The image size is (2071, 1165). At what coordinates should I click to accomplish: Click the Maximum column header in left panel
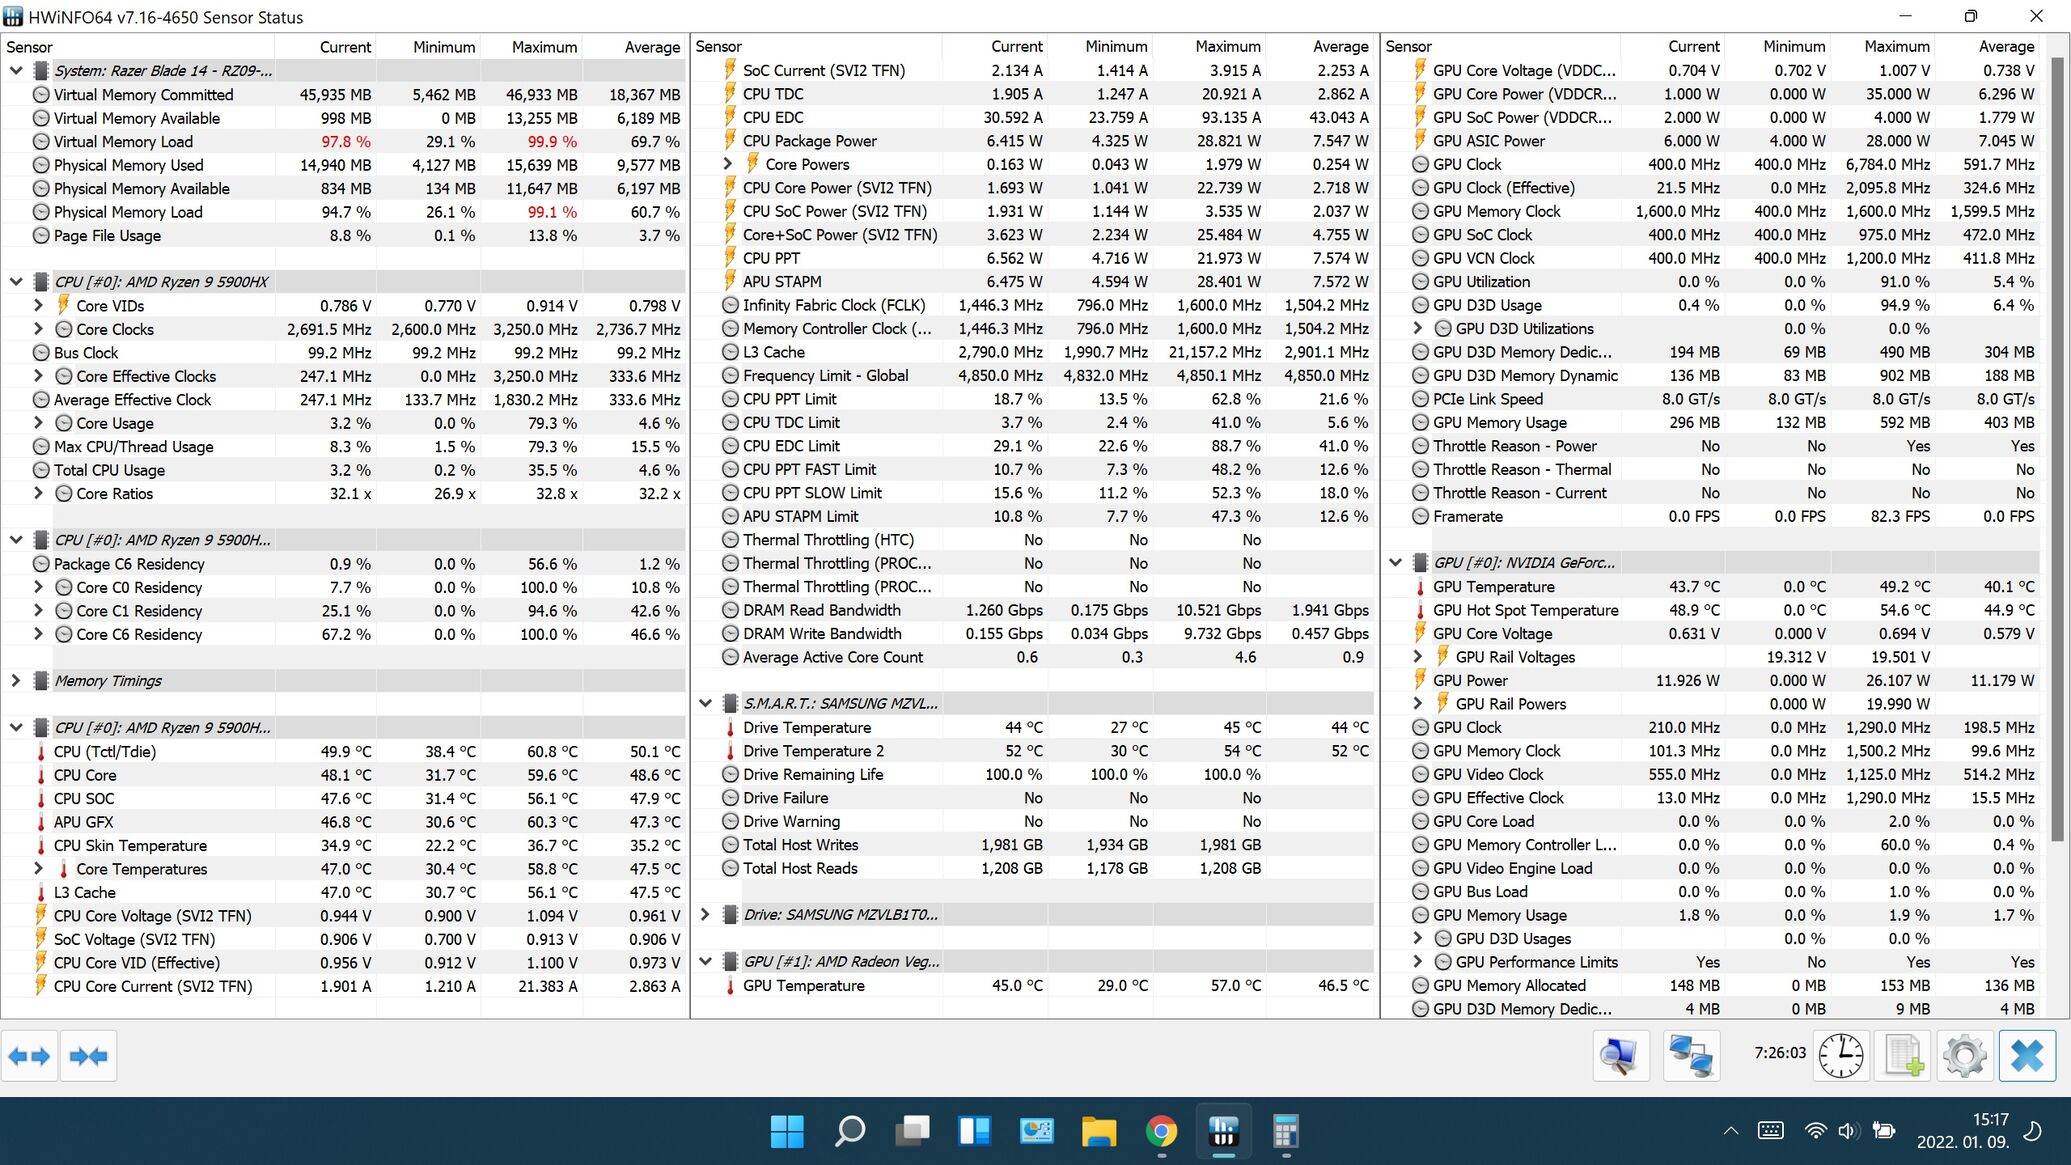pos(544,47)
